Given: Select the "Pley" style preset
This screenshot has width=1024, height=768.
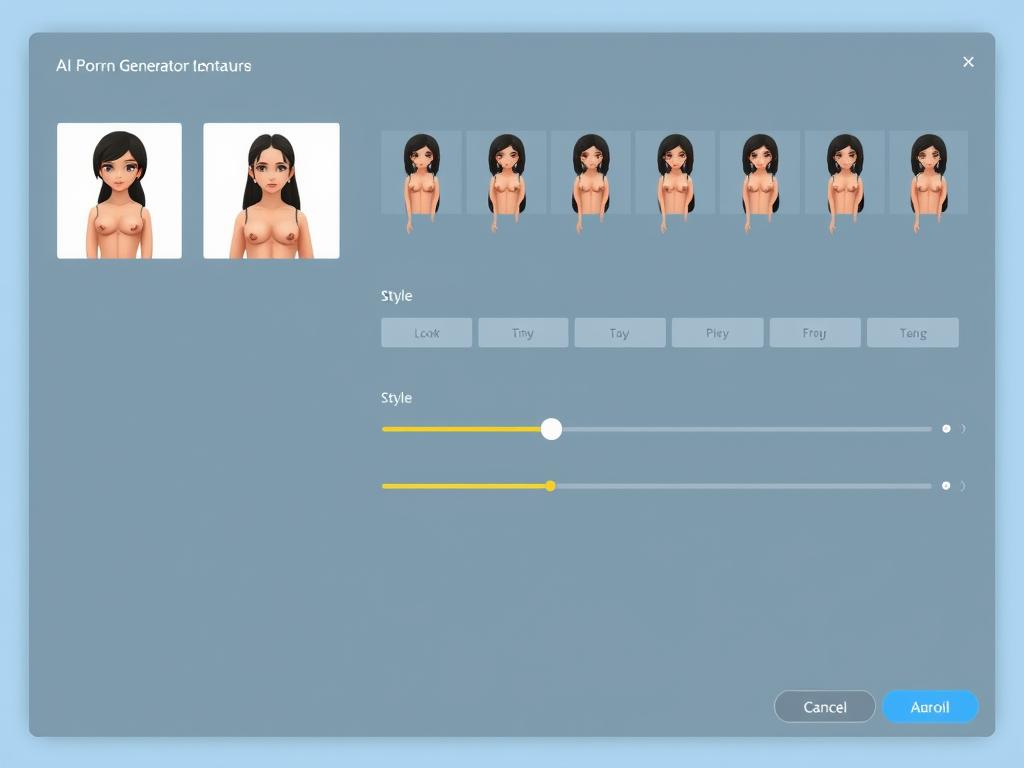Looking at the screenshot, I should click(717, 332).
